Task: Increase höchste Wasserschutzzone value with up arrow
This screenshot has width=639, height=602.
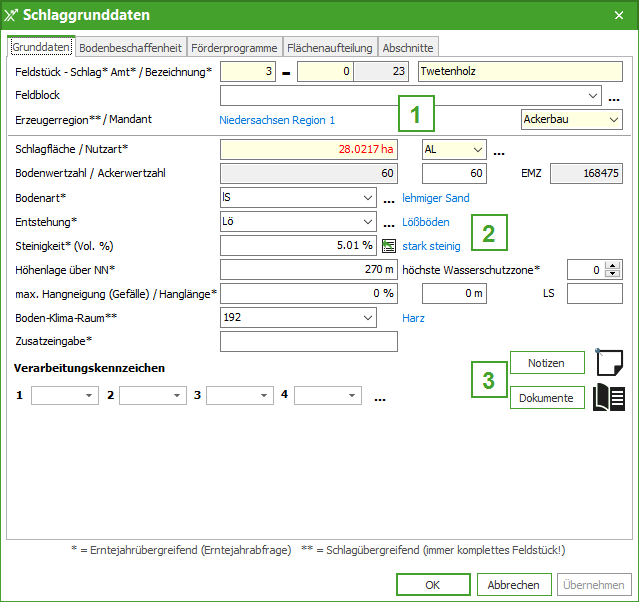Action: [614, 264]
